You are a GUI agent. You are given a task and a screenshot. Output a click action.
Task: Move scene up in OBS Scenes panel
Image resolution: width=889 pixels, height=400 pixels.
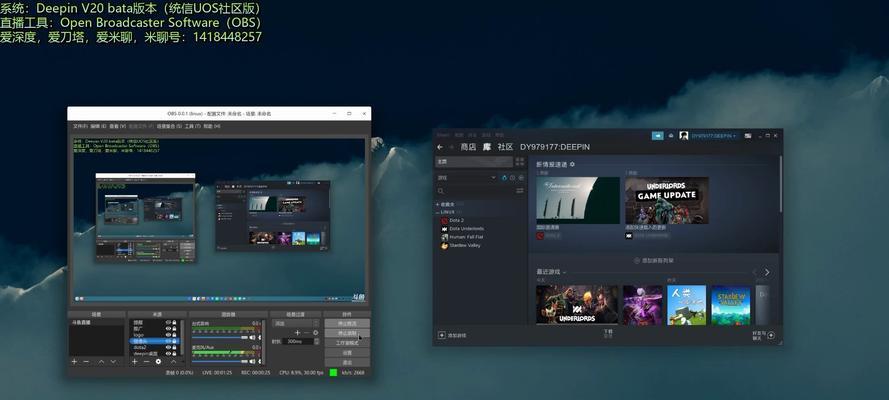click(x=101, y=361)
